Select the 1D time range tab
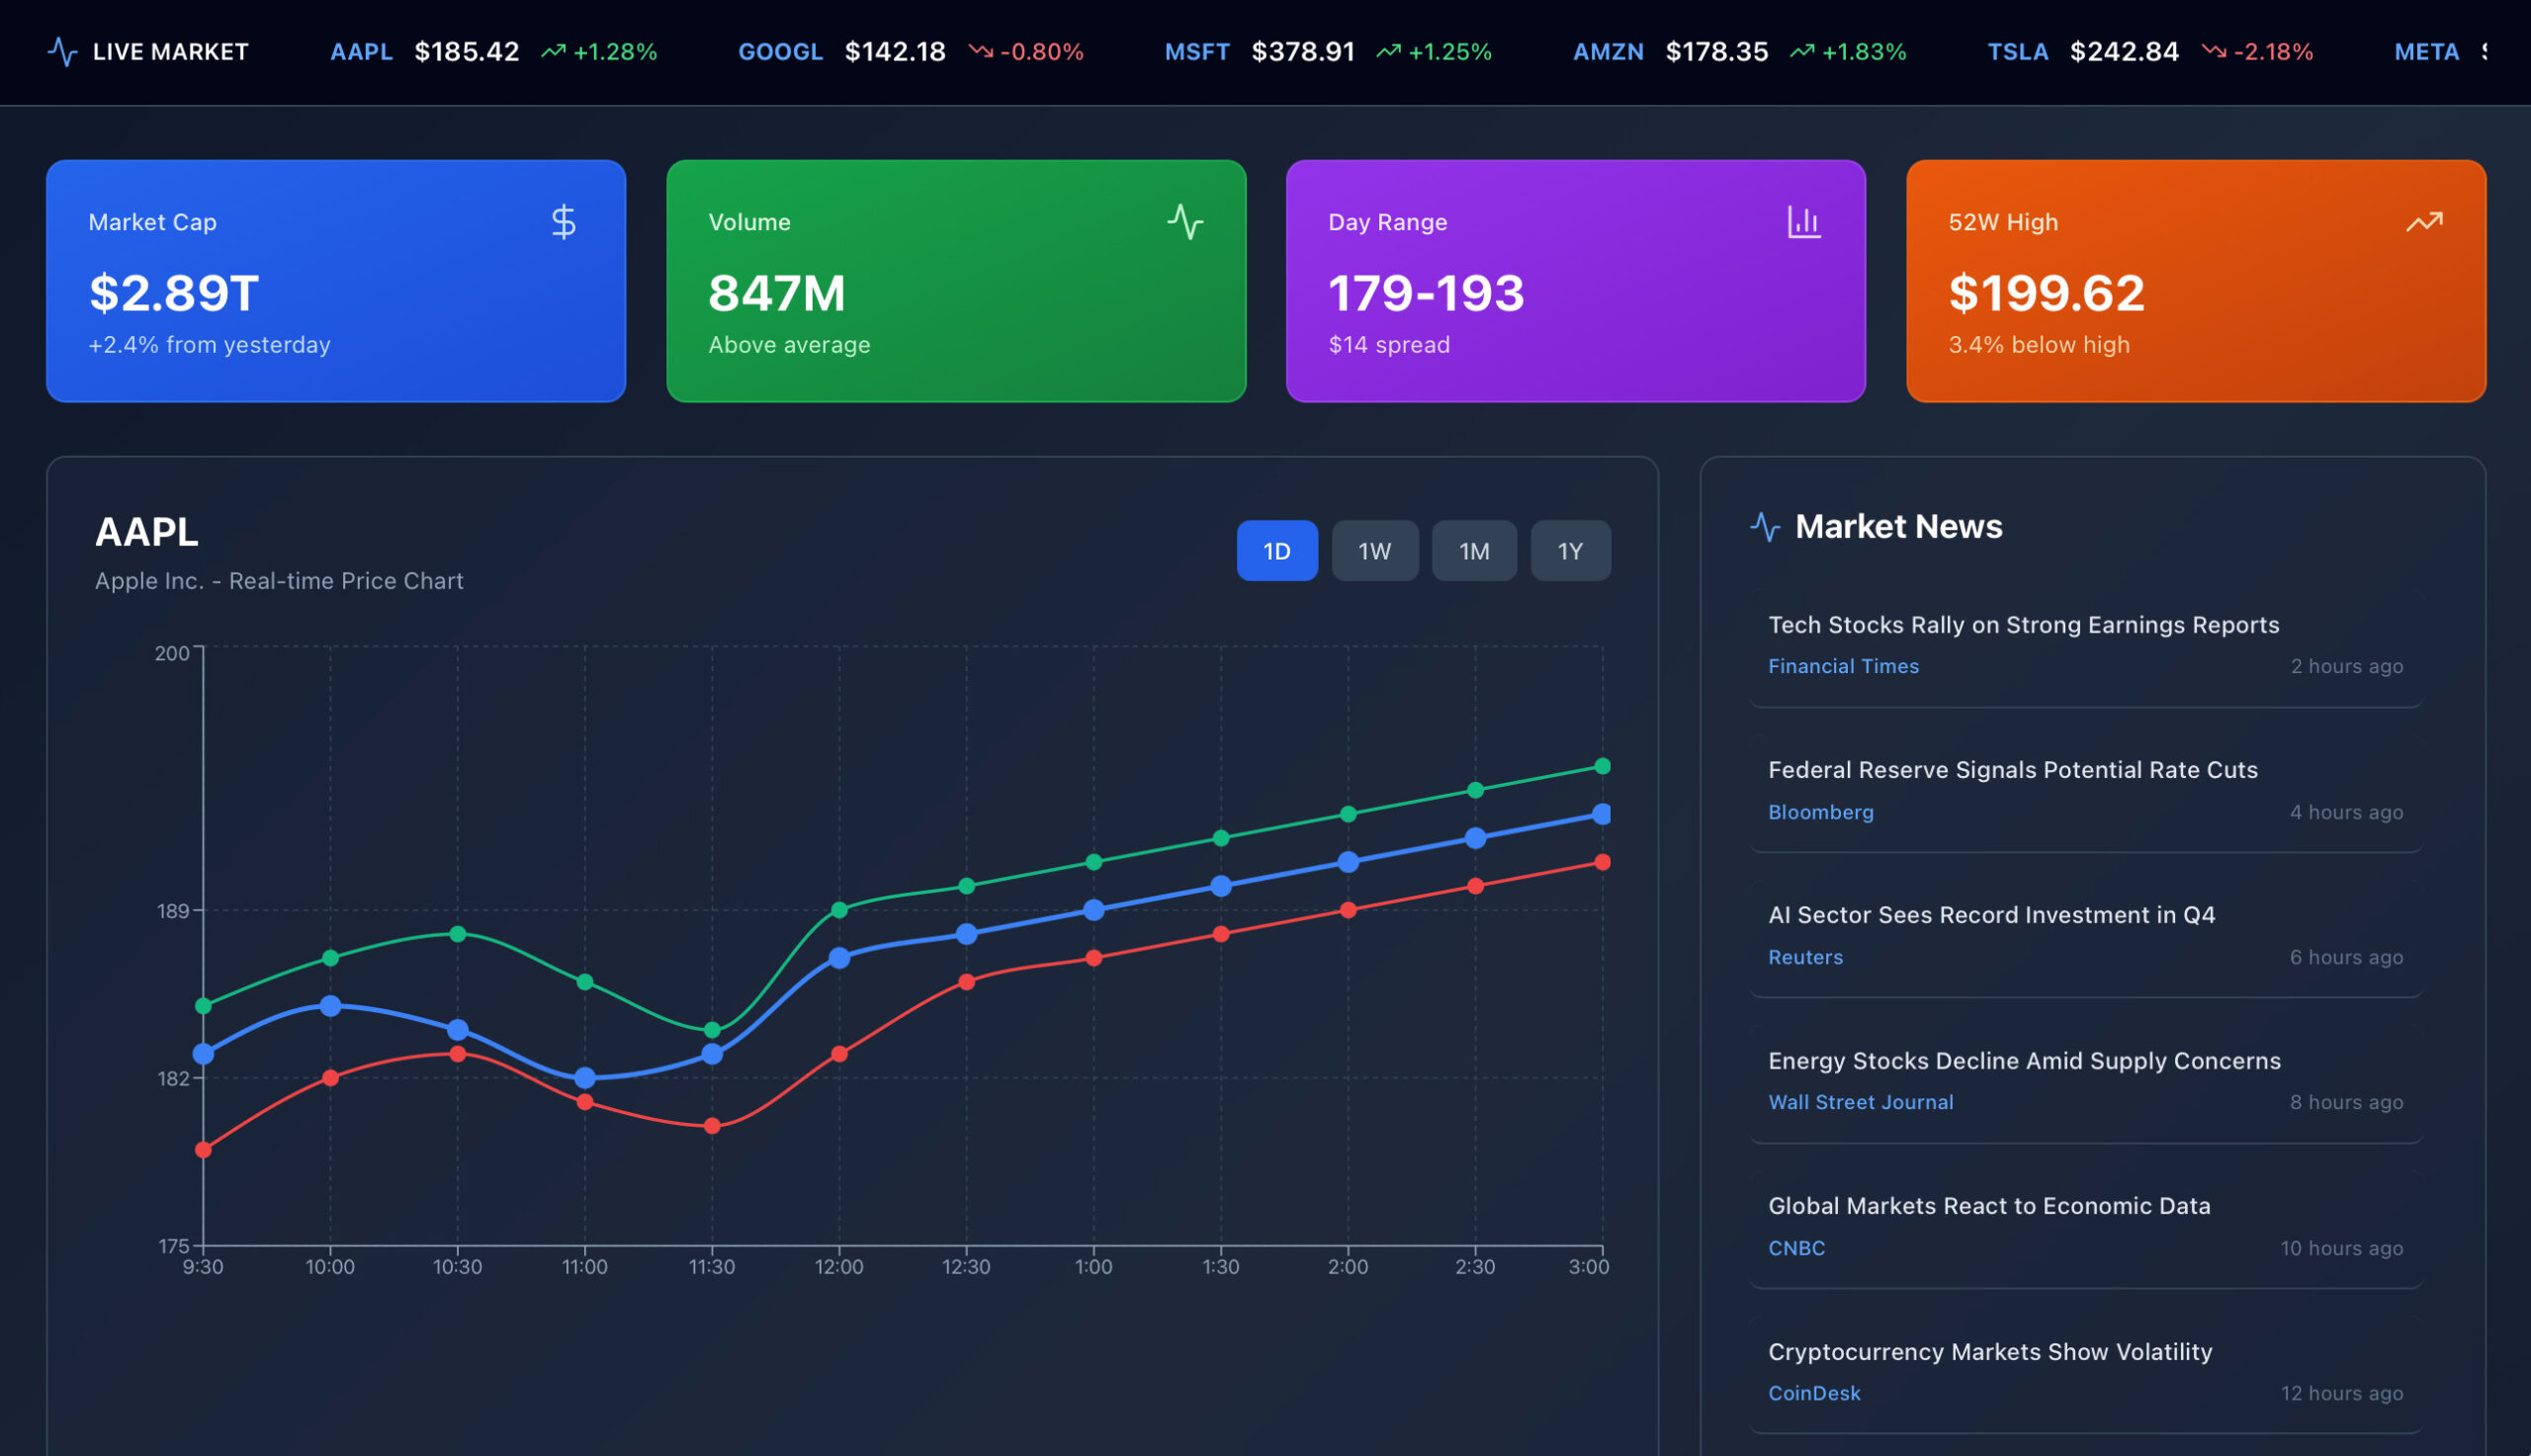This screenshot has height=1456, width=2531. (1276, 551)
